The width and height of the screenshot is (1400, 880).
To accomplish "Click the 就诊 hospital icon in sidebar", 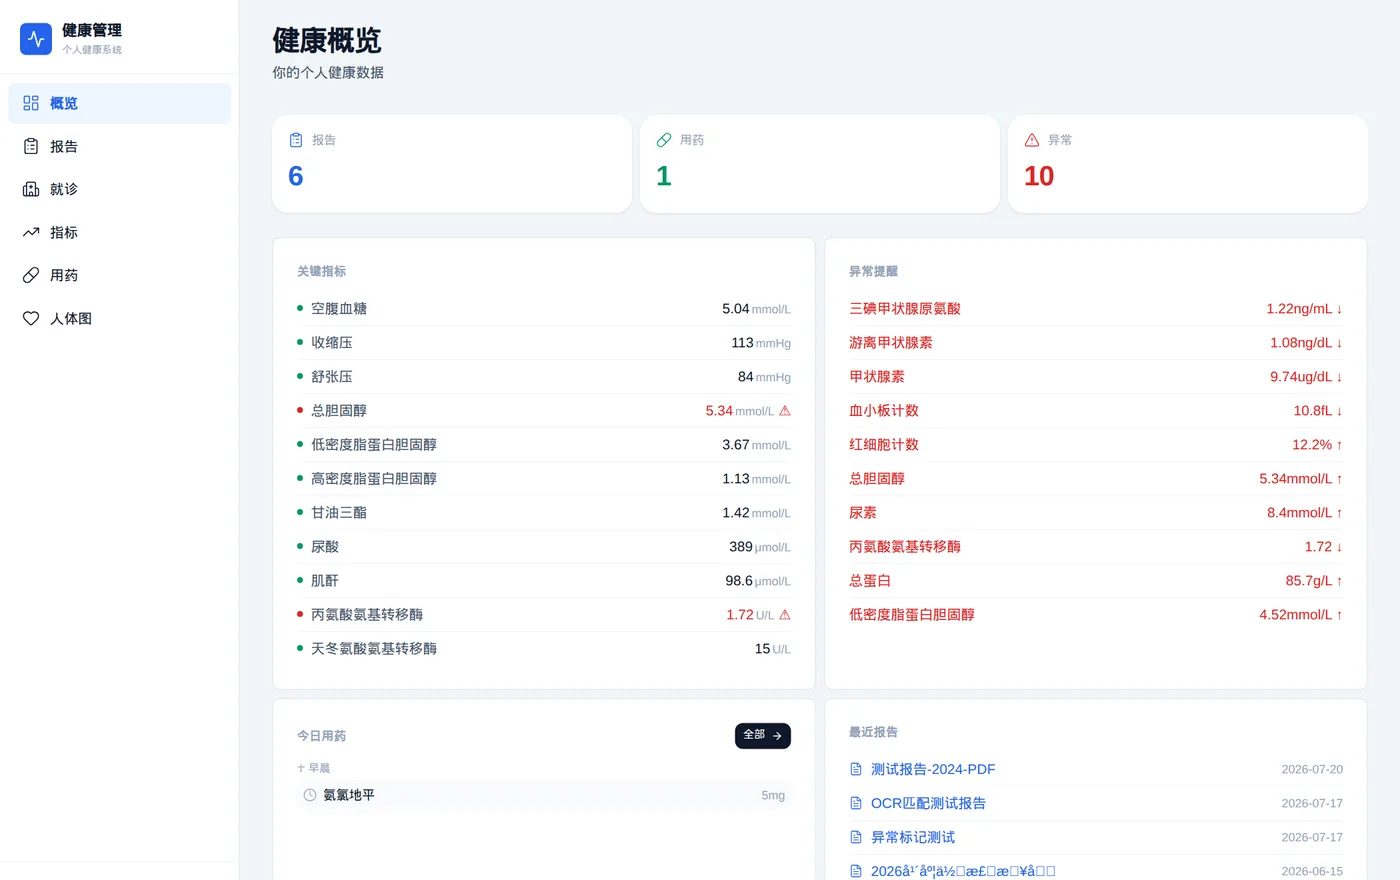I will click(x=31, y=189).
